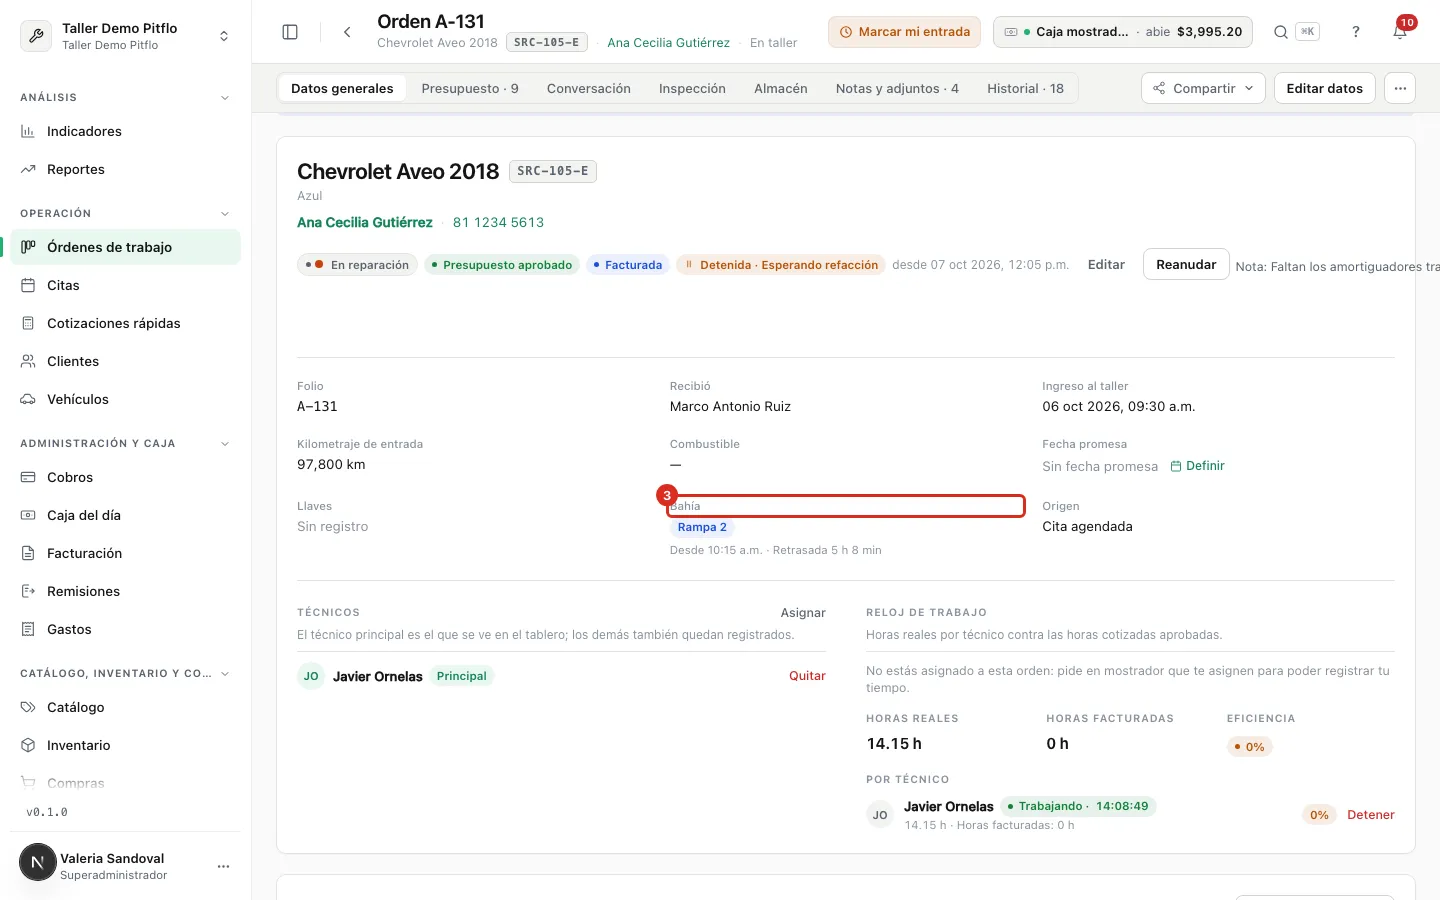Switch to Conversación tab
This screenshot has height=900, width=1440.
tap(589, 88)
